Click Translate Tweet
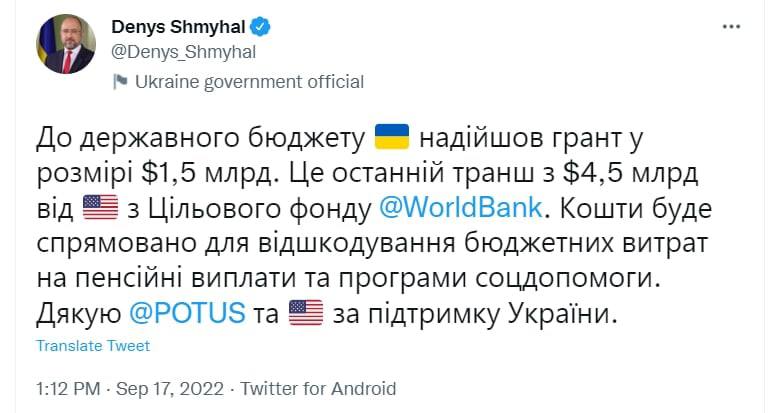Screen dimensions: 770x413 [x=93, y=345]
